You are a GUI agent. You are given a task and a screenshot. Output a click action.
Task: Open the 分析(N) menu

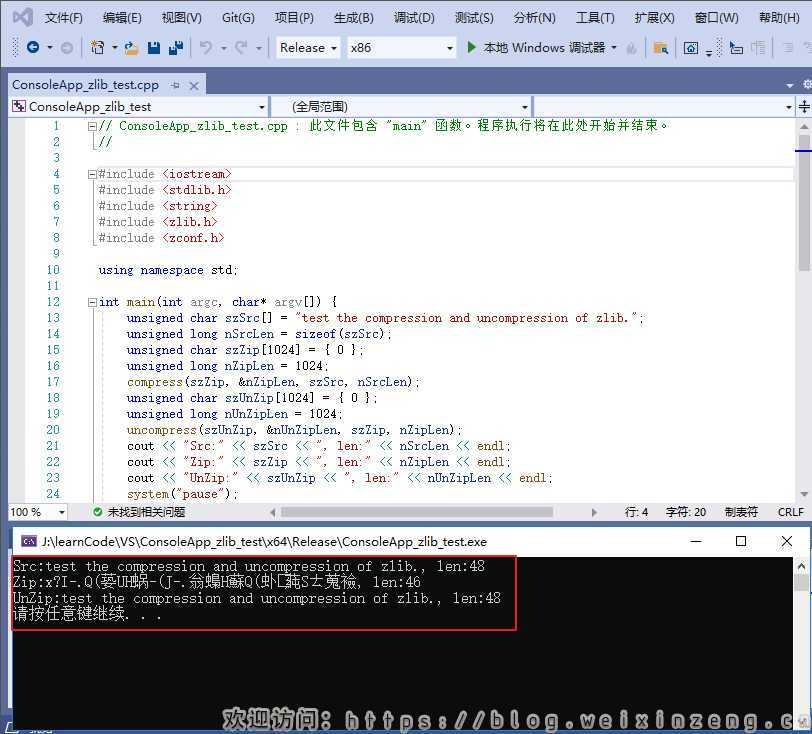click(534, 18)
